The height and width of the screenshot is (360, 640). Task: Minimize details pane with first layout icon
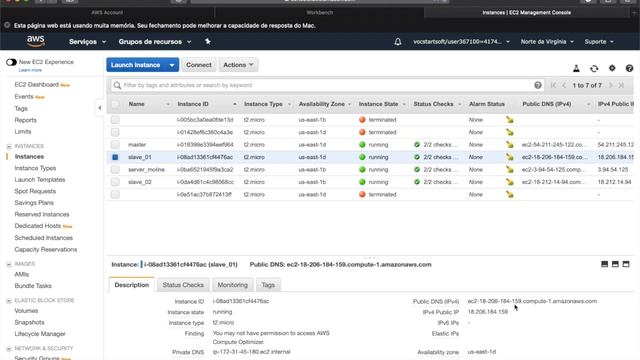(604, 264)
